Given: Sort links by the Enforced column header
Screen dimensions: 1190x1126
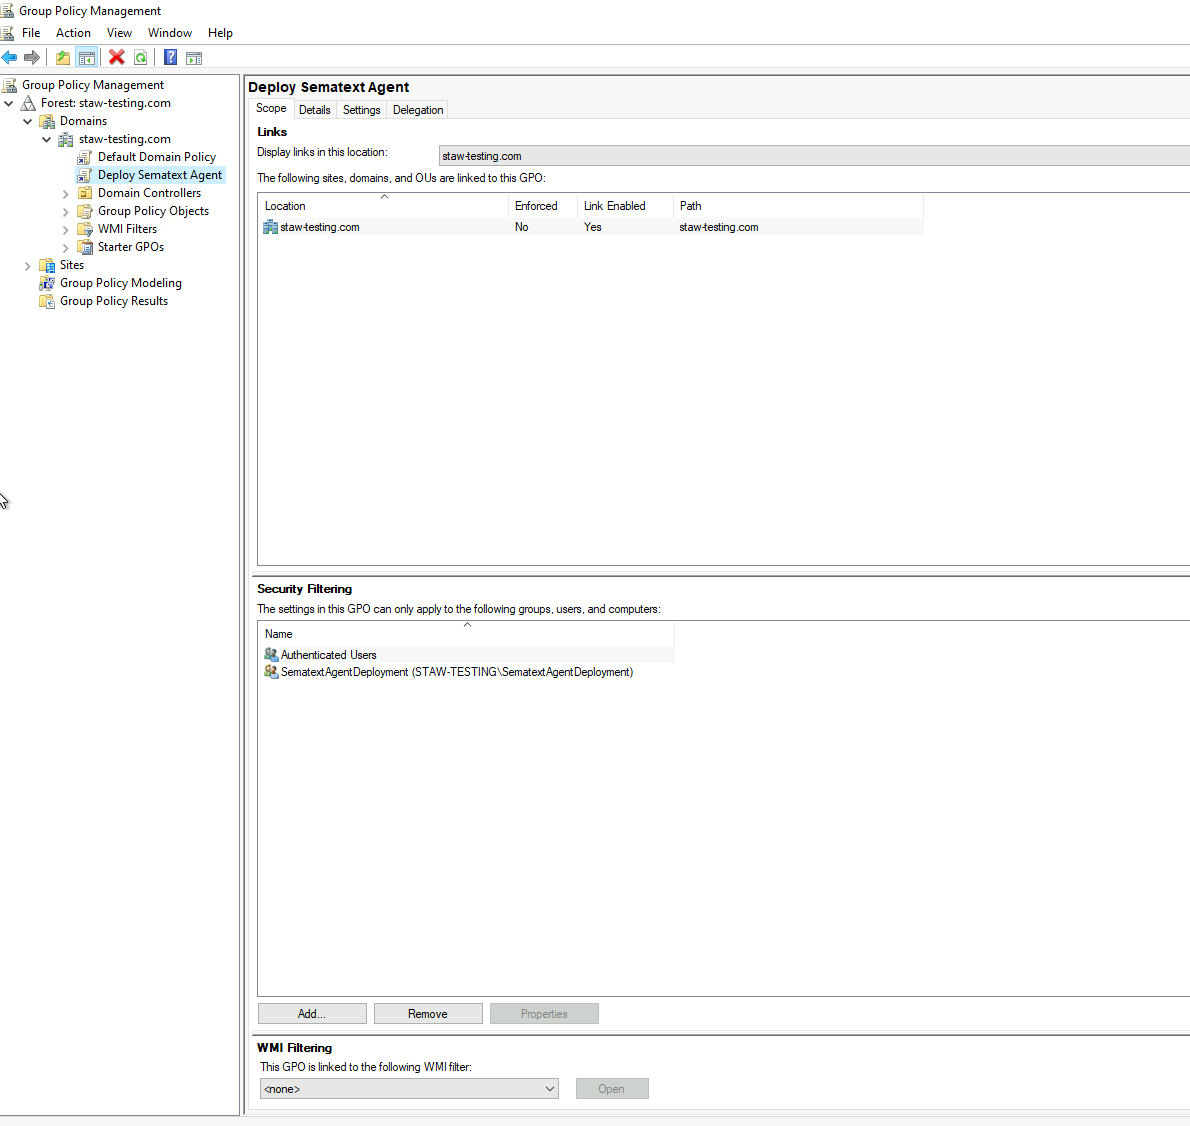Looking at the screenshot, I should coord(543,206).
